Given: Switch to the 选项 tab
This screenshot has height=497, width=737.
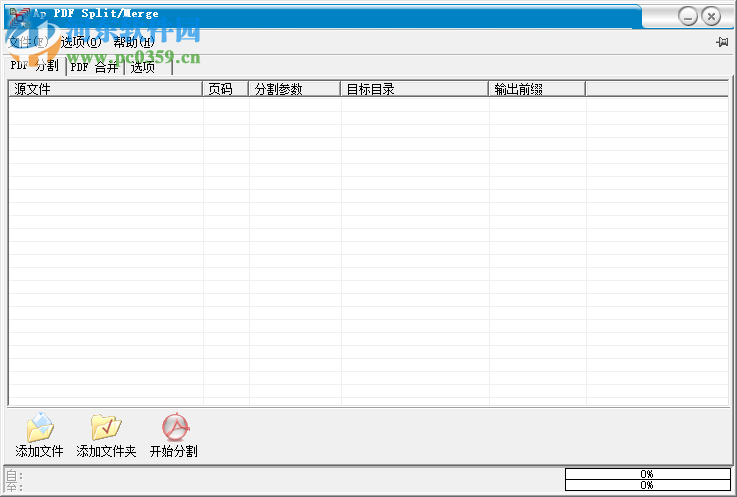Looking at the screenshot, I should tap(148, 67).
